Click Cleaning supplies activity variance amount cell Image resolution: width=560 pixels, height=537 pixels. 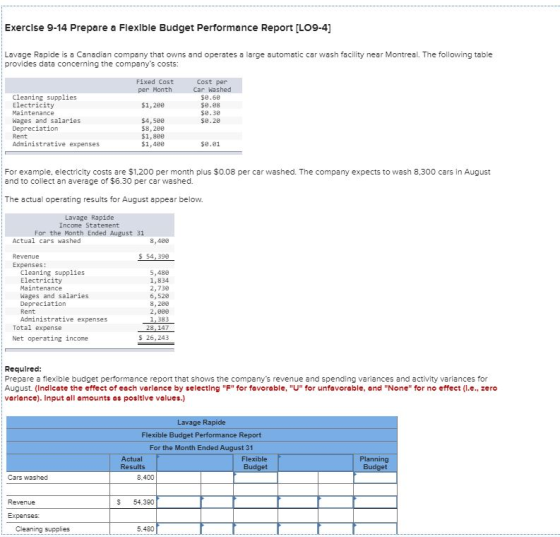point(298,529)
